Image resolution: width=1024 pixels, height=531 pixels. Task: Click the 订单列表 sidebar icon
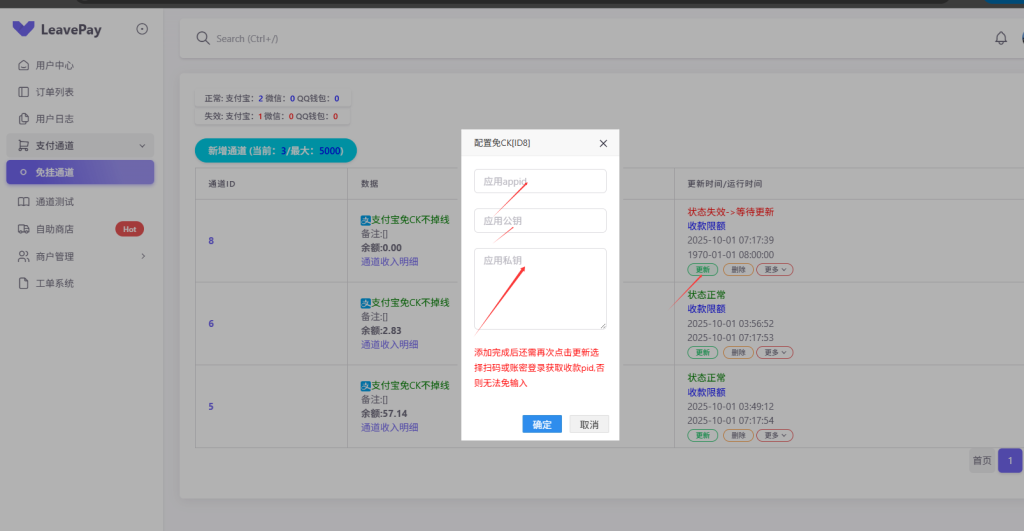click(x=24, y=92)
